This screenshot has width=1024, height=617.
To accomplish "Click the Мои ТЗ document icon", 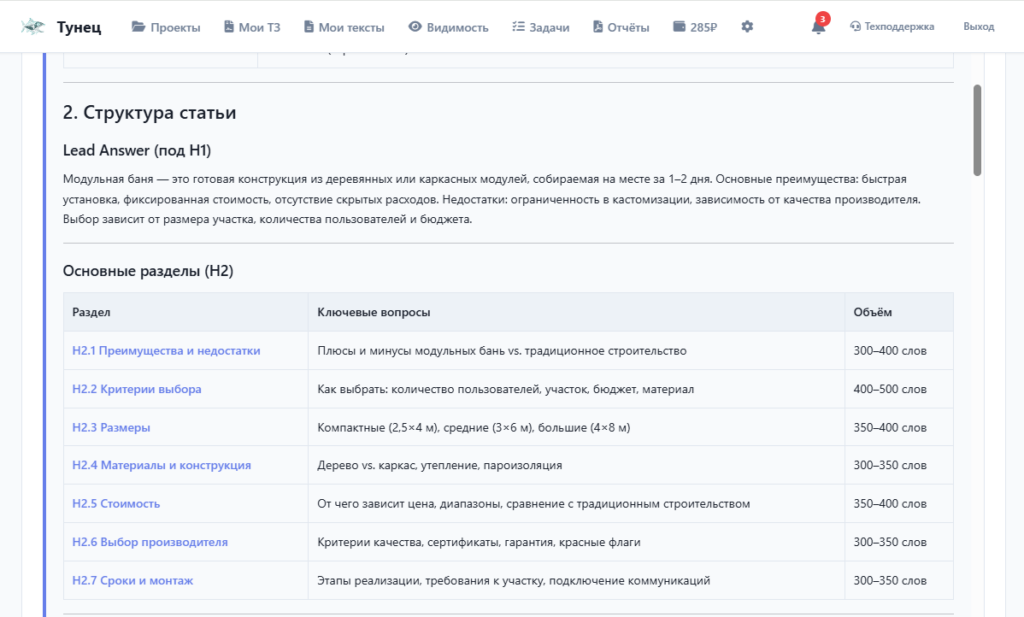I will (229, 27).
